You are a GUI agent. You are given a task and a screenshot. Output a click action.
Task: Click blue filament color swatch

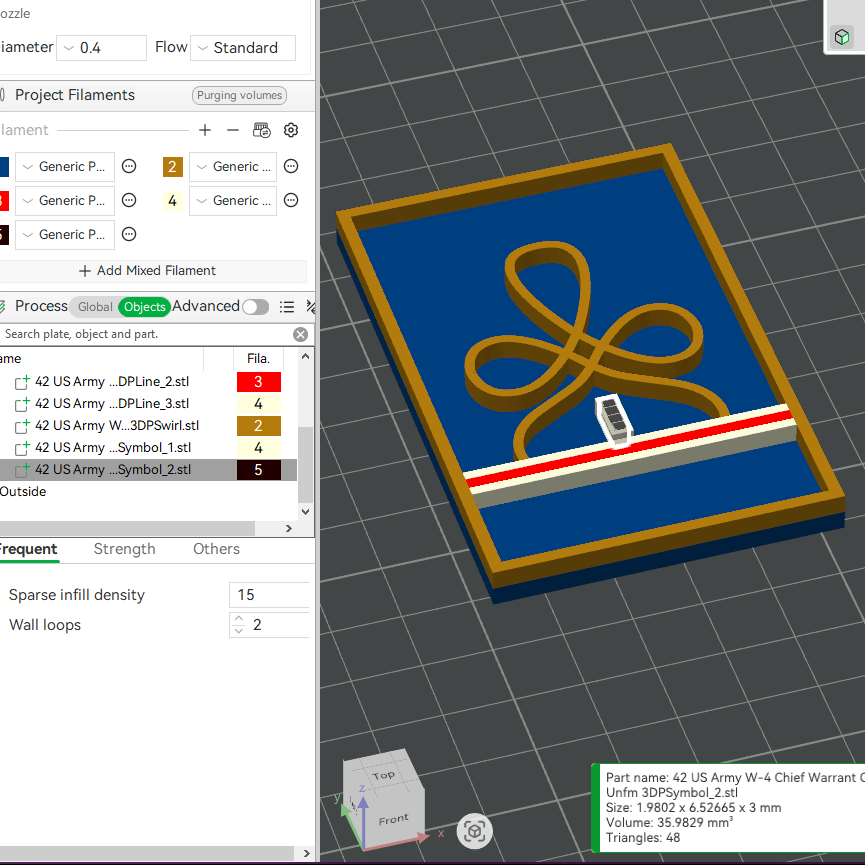[4, 167]
